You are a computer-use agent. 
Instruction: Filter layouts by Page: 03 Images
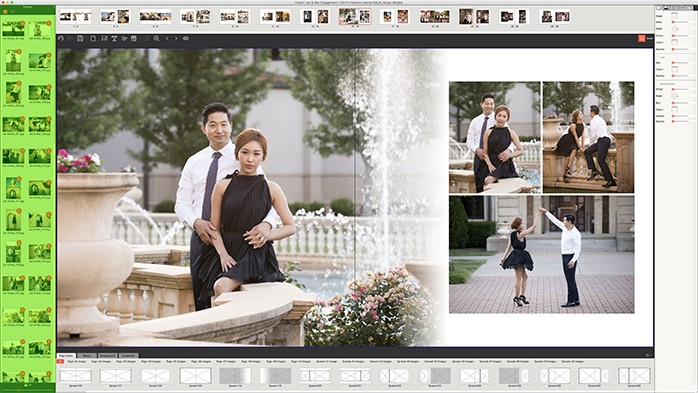click(x=126, y=361)
